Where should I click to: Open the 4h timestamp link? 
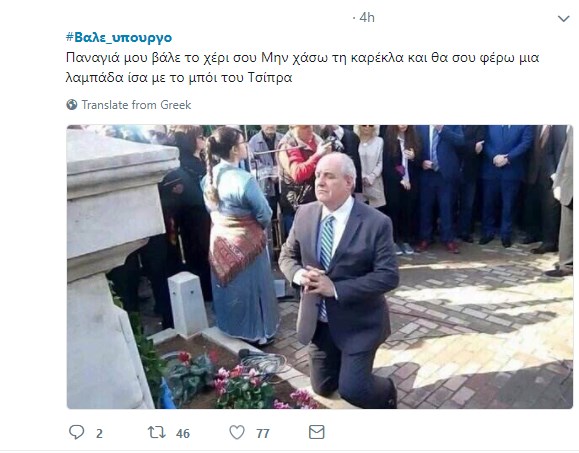coord(367,17)
